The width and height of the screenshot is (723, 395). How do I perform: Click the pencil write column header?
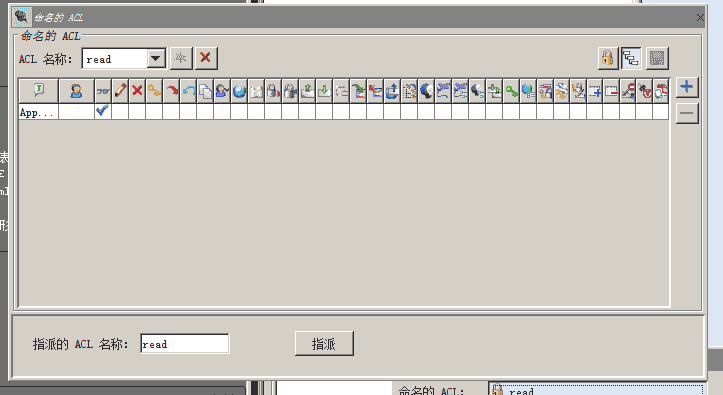coord(120,91)
